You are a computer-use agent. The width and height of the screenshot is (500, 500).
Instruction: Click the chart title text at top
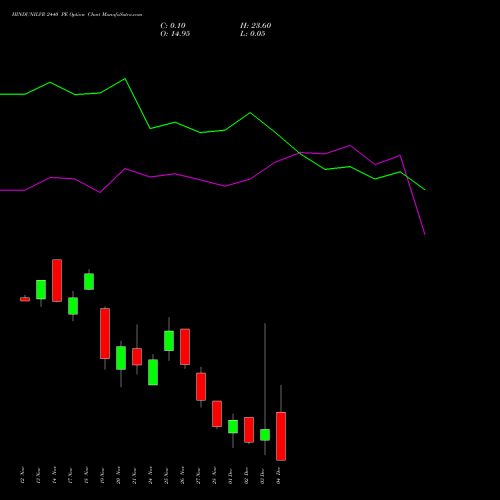[x=77, y=15]
